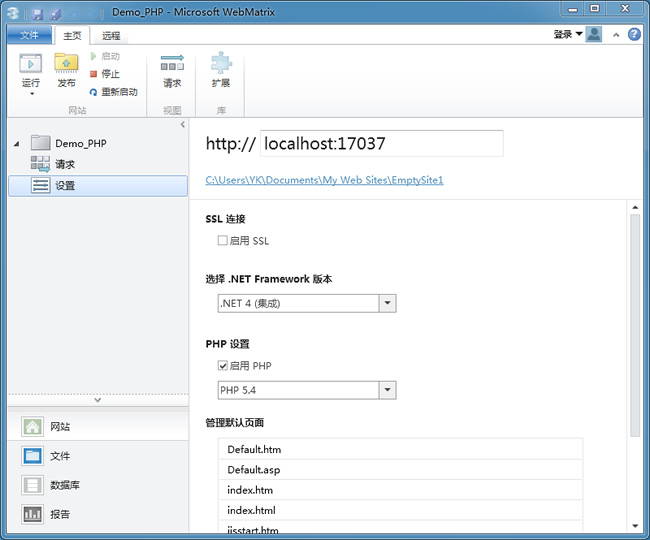Viewport: 650px width, 540px height.
Task: Open the Reports (报告) workspace
Action: coord(34,514)
